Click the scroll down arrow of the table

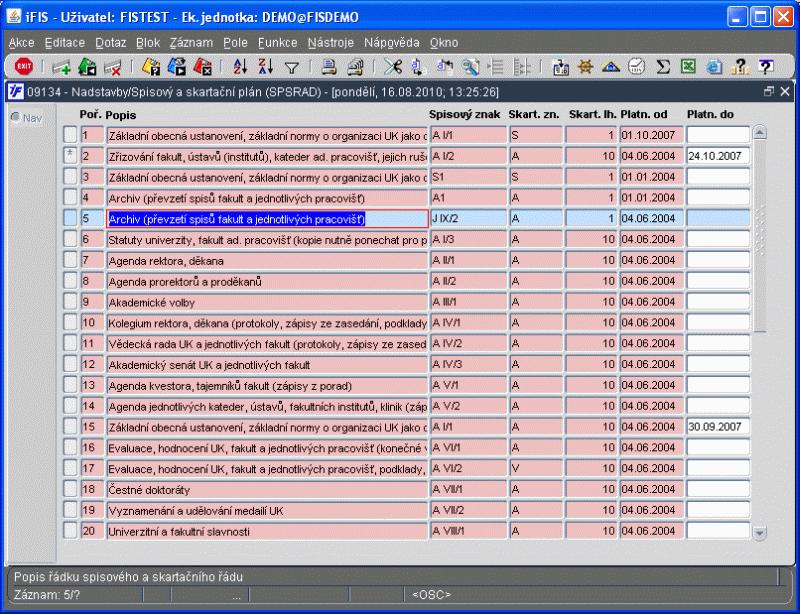[760, 533]
